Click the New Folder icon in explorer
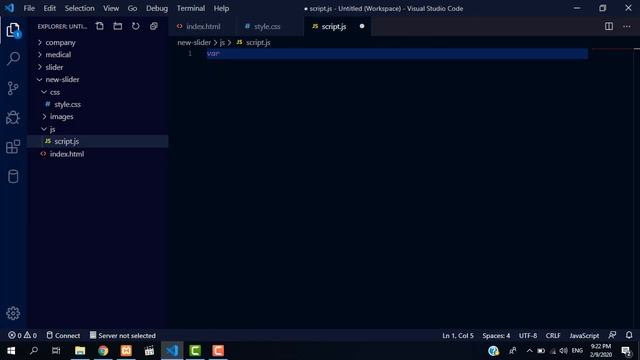 point(118,26)
